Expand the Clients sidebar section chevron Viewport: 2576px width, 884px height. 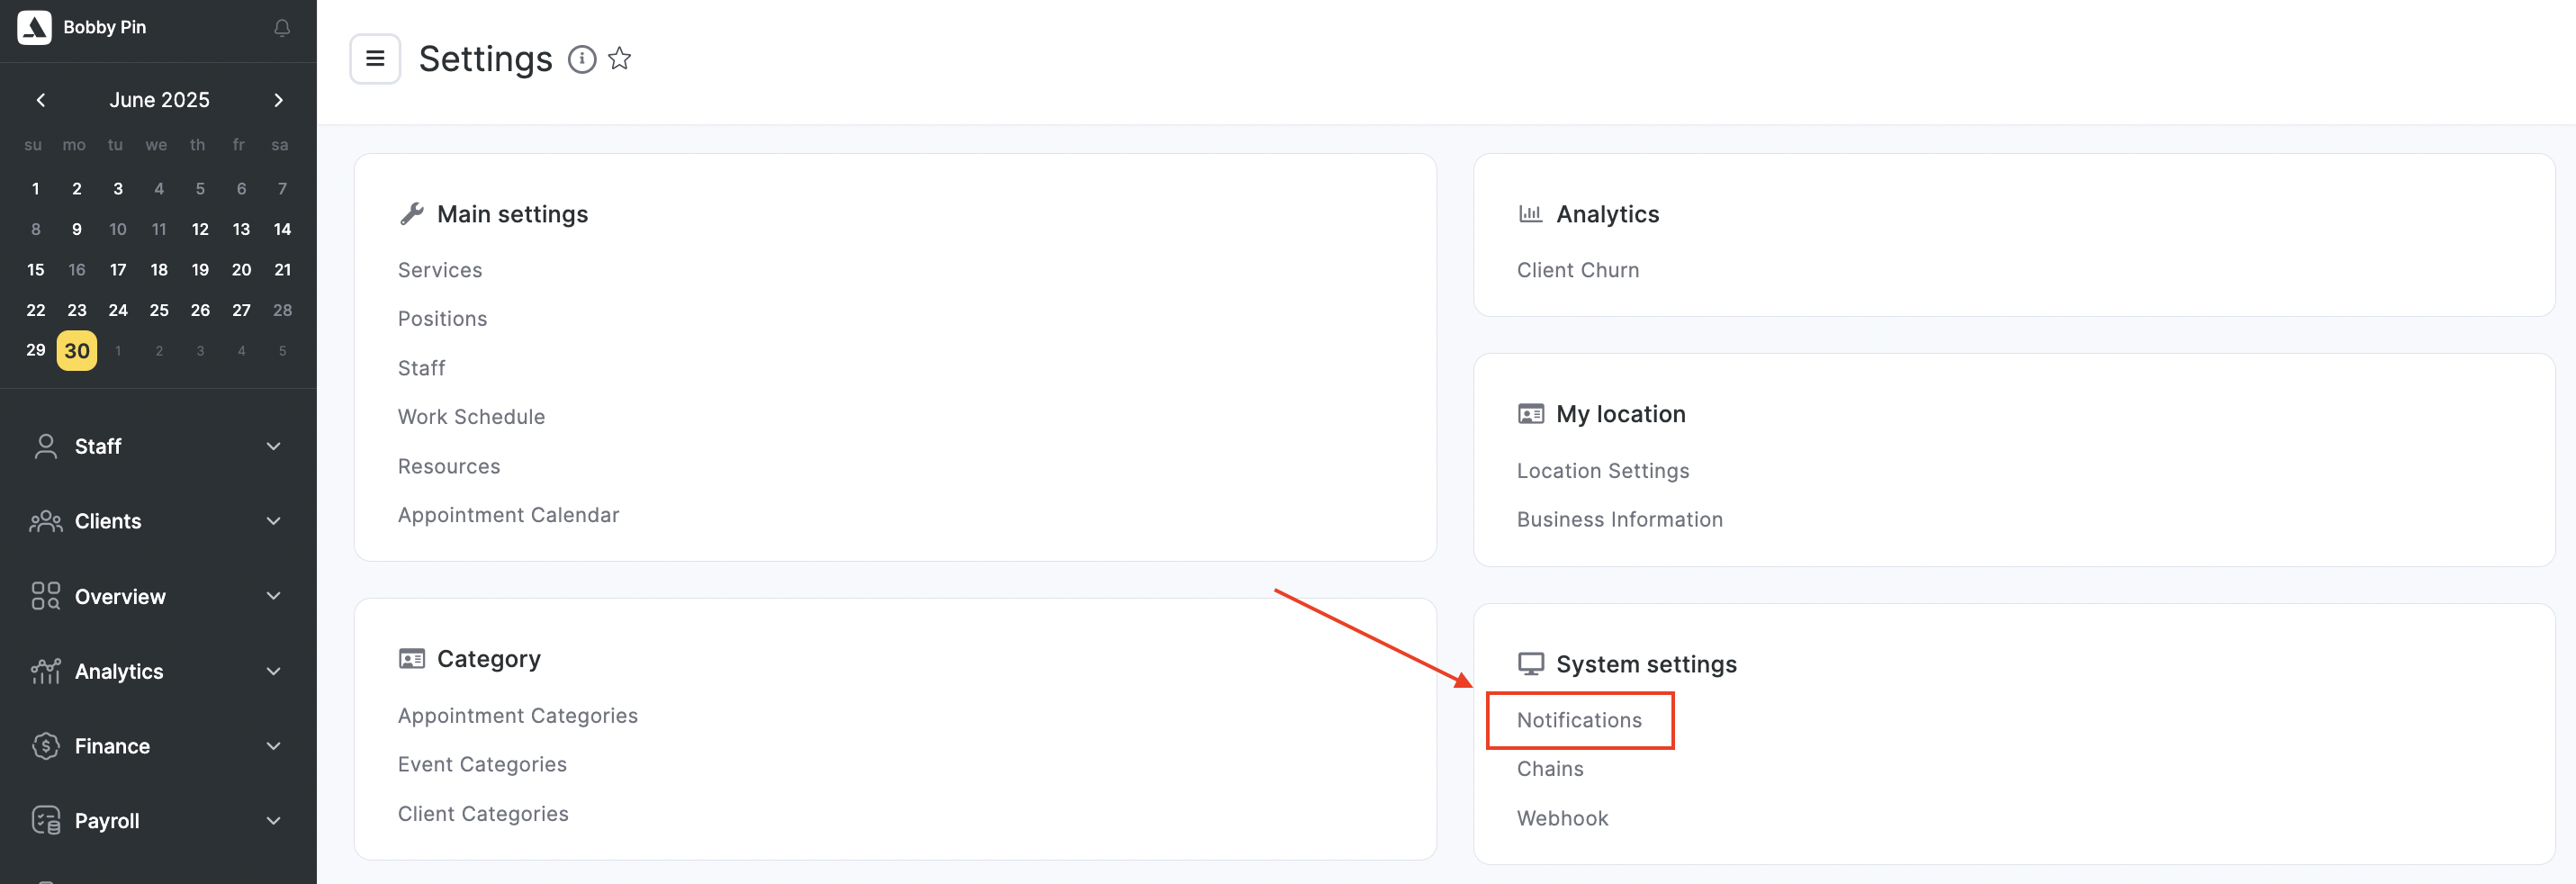[273, 521]
